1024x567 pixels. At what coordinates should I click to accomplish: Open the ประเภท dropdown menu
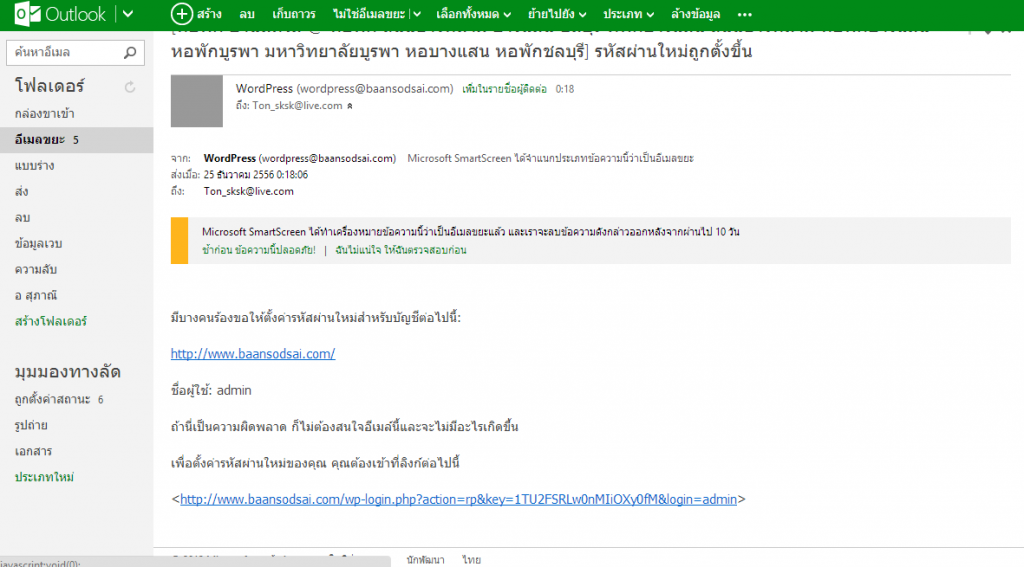[628, 14]
